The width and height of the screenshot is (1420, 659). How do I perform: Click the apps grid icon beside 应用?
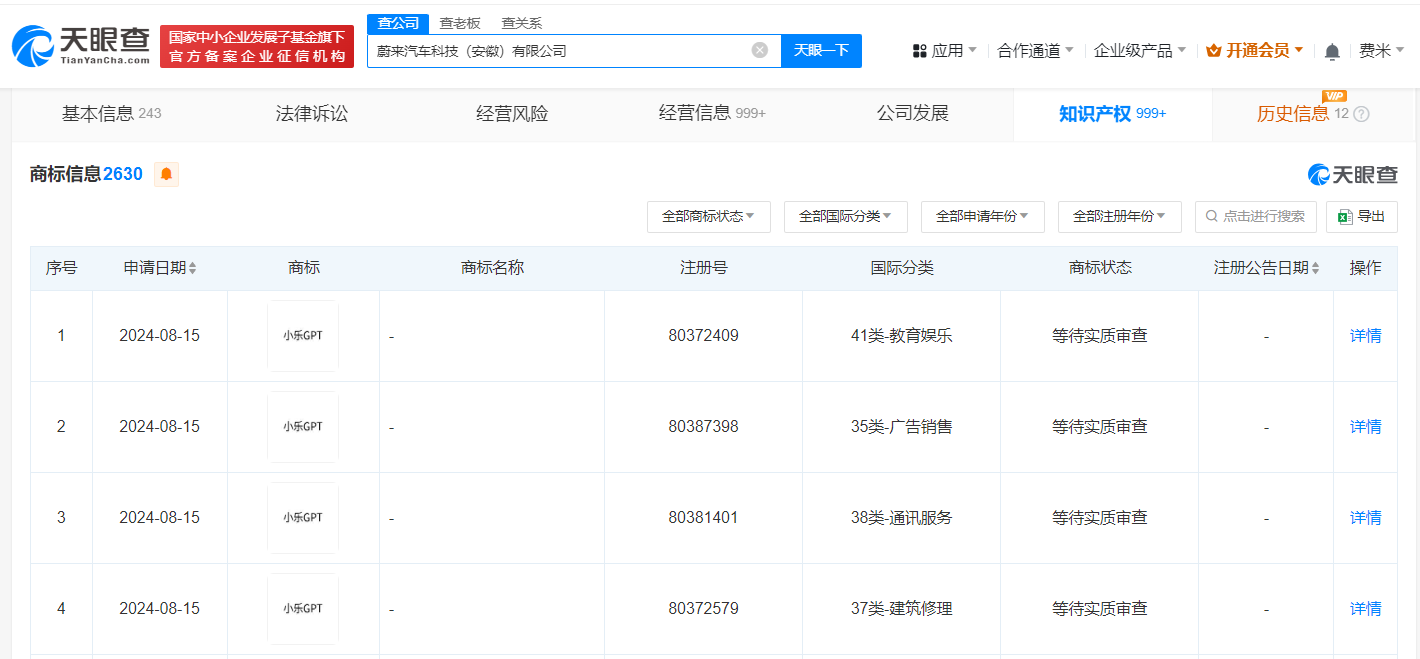920,50
